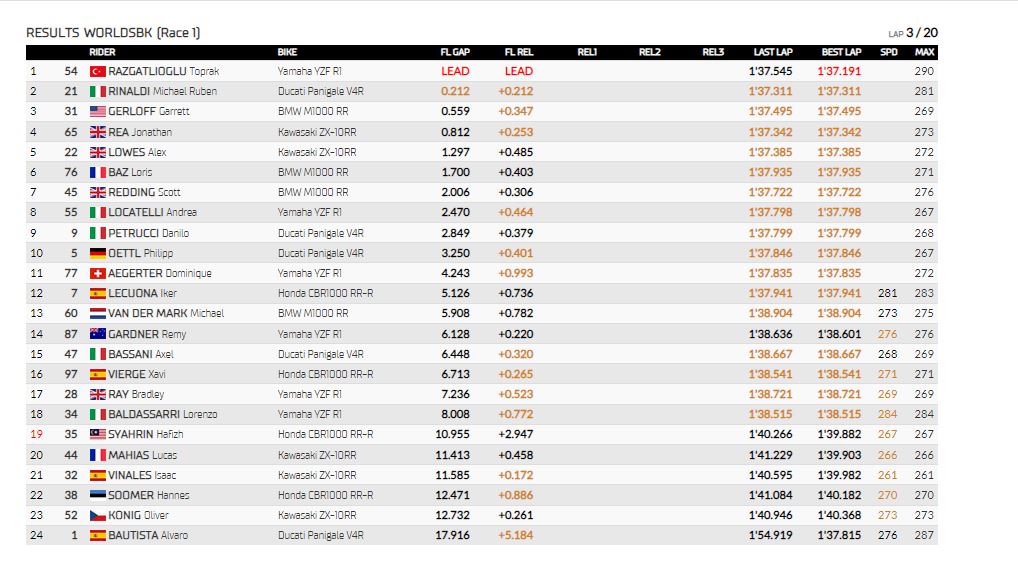Click the Czech flag beside KONIG
Screen dimensions: 1018x562
point(97,515)
